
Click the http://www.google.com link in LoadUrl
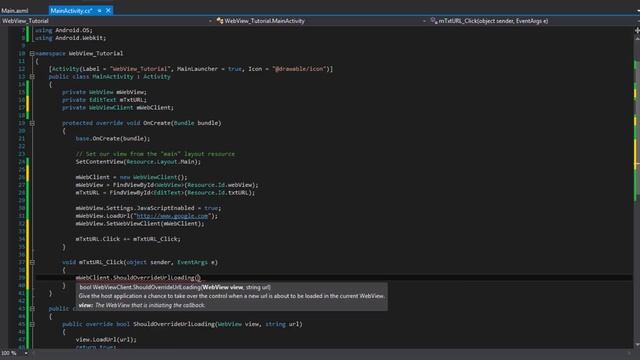pyautogui.click(x=172, y=216)
